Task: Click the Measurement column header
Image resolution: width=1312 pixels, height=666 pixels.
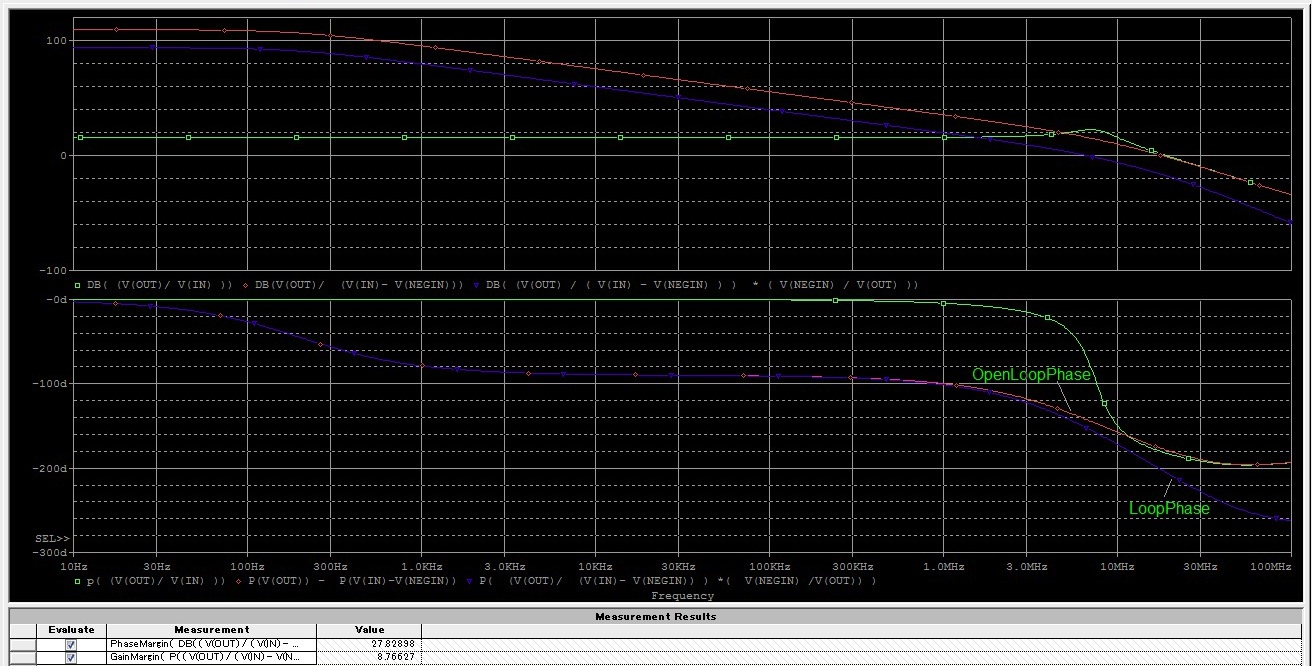Action: [211, 630]
